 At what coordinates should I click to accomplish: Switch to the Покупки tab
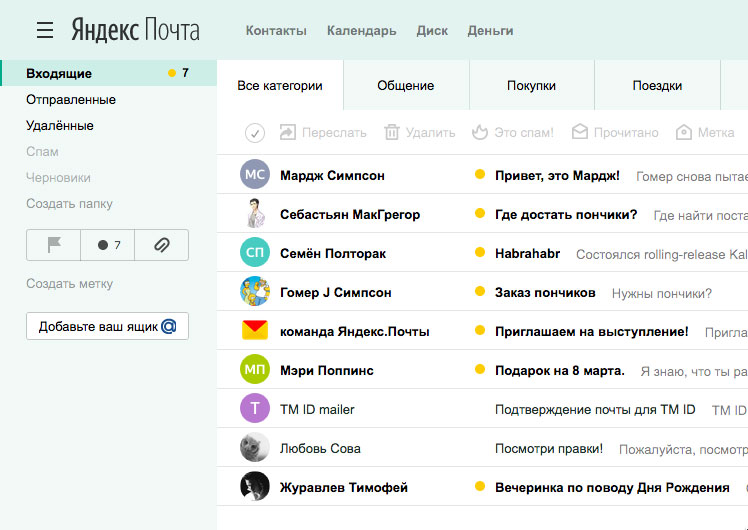pos(531,85)
